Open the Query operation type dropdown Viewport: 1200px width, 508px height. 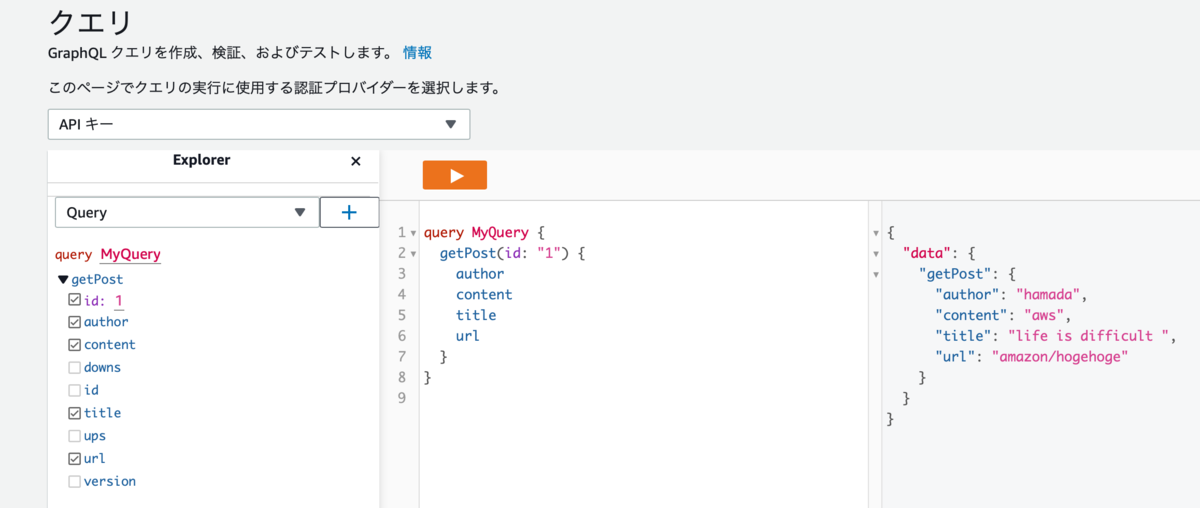point(187,212)
